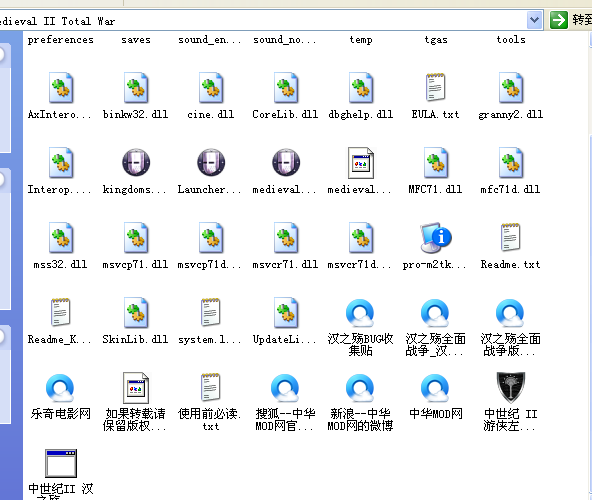Click the msvcp71.dll file icon

tap(136, 238)
